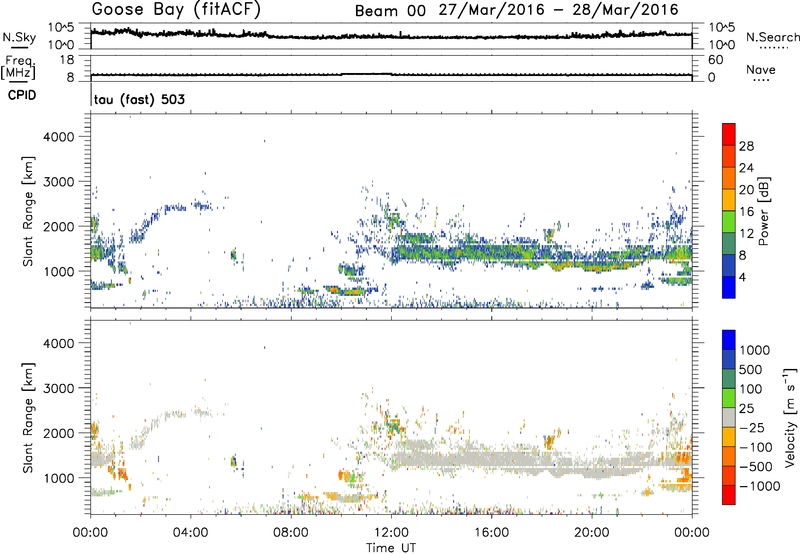This screenshot has height=554, width=800.
Task: Select the tau (fast) 503 text
Action: coord(139,99)
